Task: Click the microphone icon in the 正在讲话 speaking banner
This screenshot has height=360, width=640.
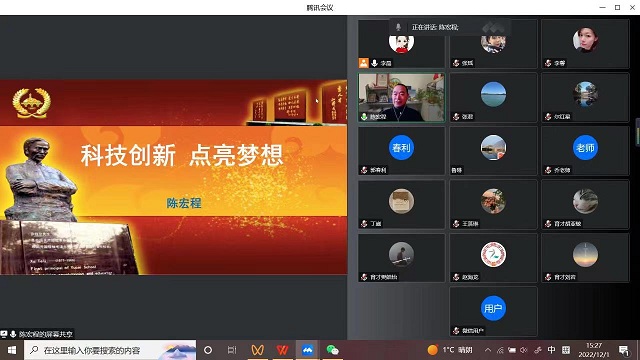Action: click(x=398, y=27)
